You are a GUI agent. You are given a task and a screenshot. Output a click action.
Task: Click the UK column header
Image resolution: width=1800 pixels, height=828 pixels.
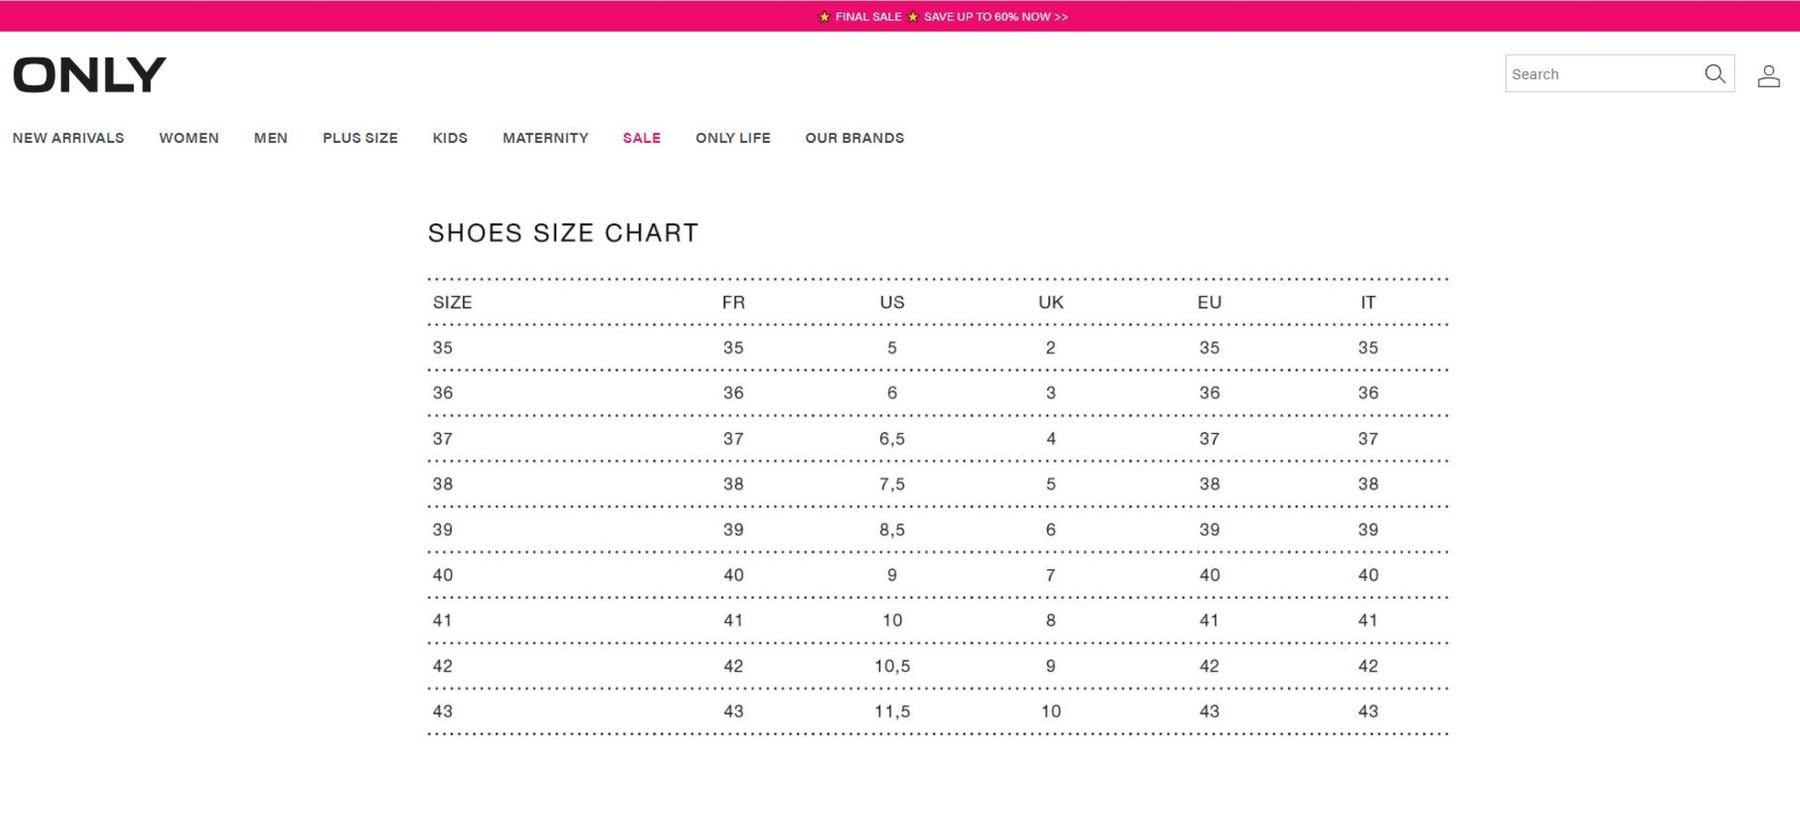1051,302
